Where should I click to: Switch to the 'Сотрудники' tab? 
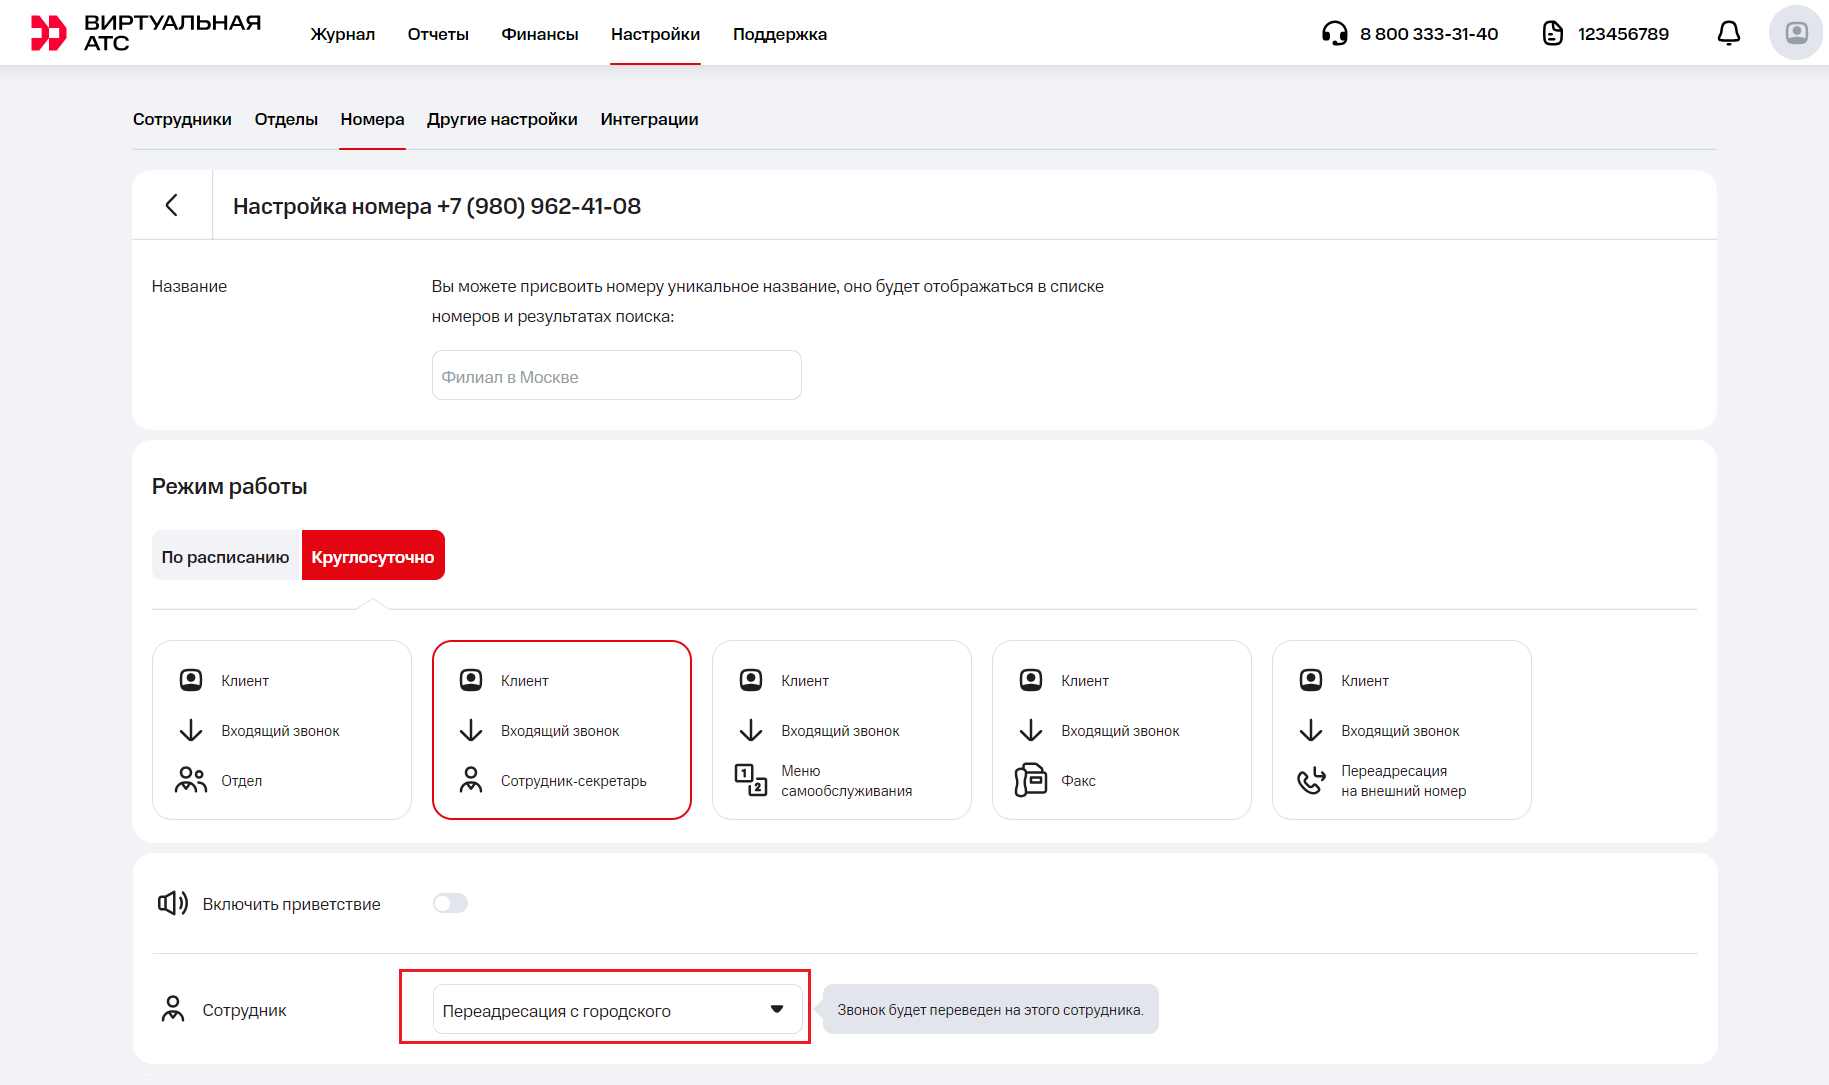pos(182,119)
